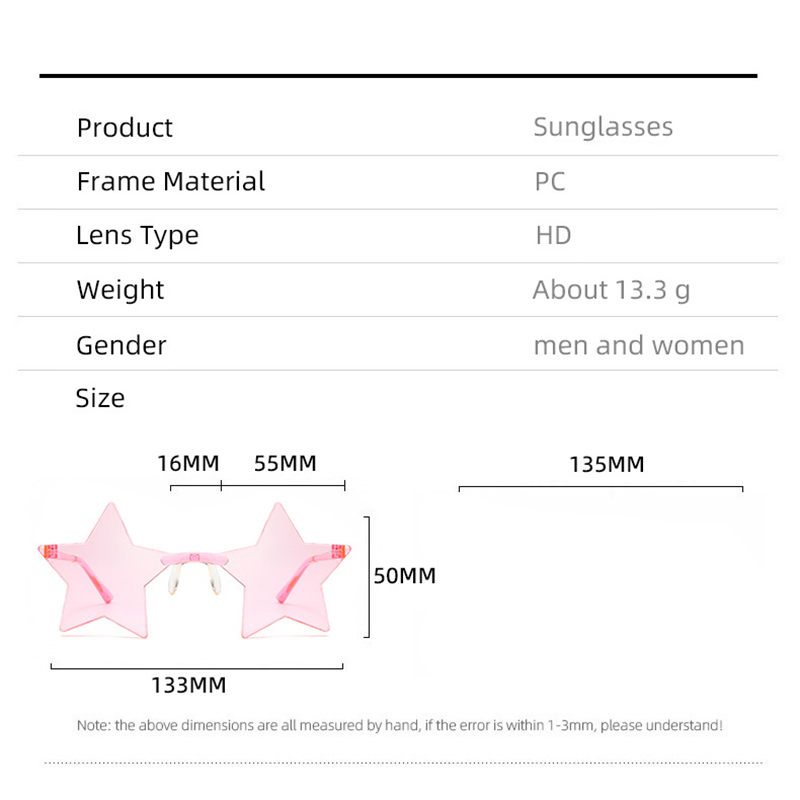Click the About 13.3 g value
This screenshot has height=800, width=800.
click(611, 290)
